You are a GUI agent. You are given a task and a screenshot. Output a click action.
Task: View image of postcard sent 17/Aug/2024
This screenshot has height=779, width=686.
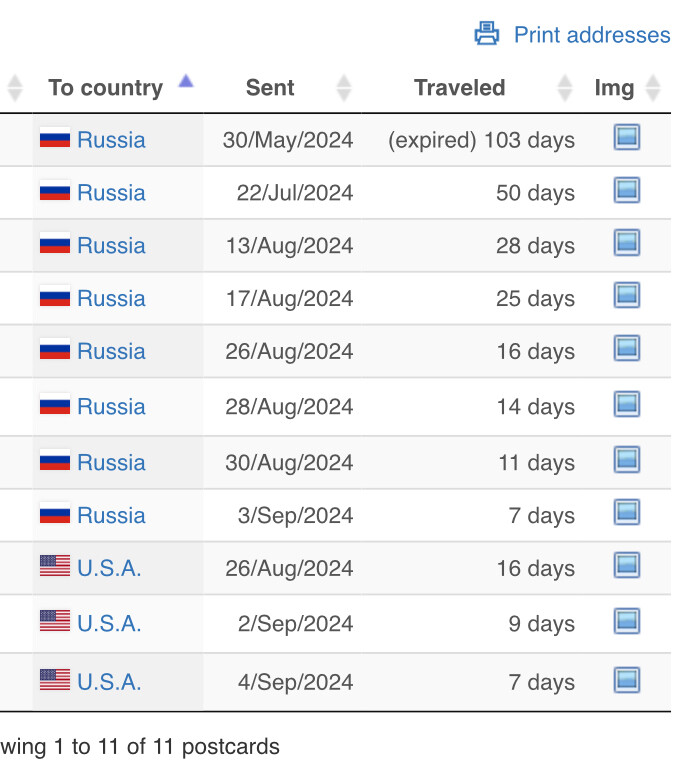[x=627, y=297]
